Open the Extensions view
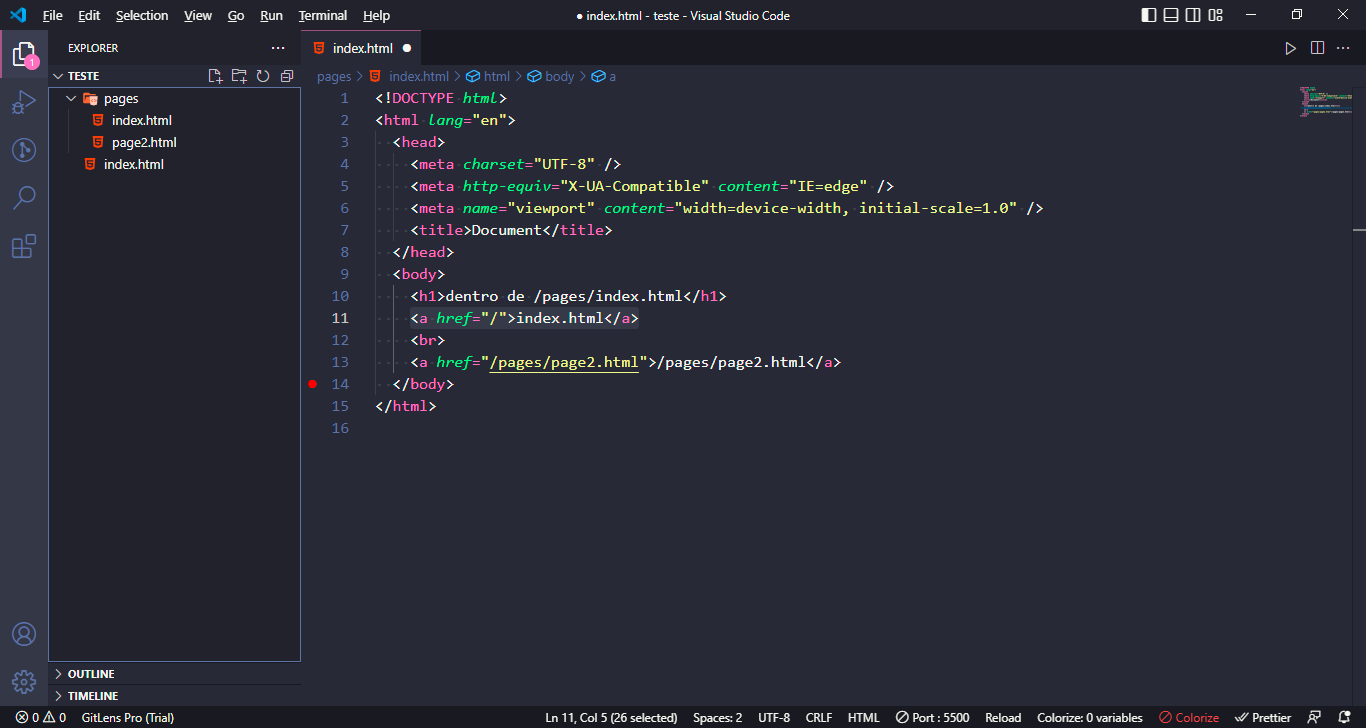1366x728 pixels. point(24,246)
